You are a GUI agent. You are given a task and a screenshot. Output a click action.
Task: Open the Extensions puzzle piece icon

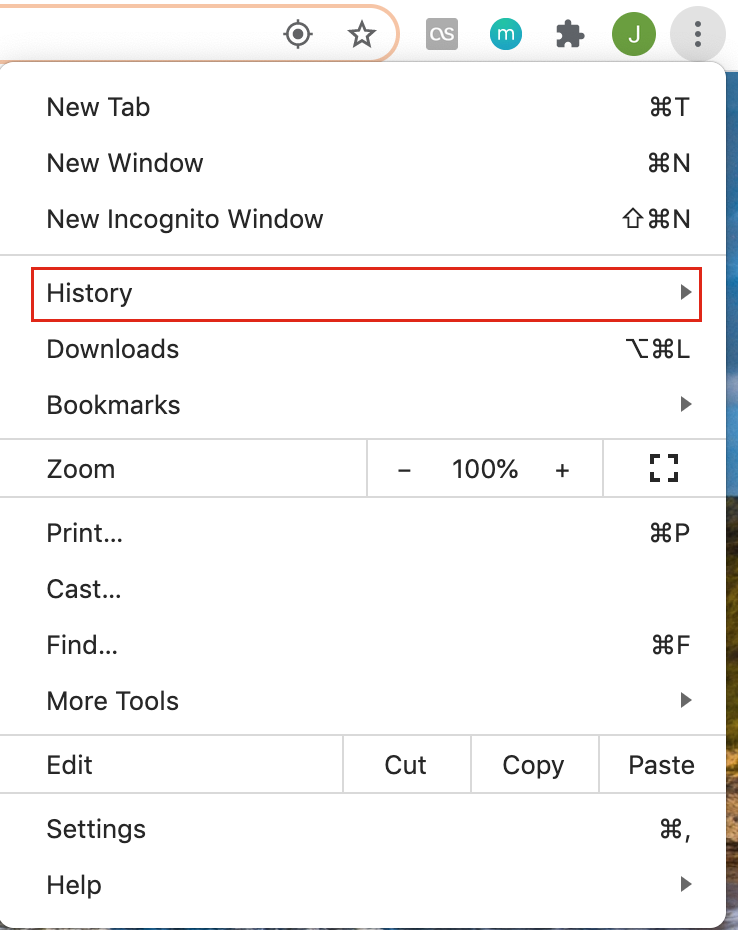coord(570,34)
